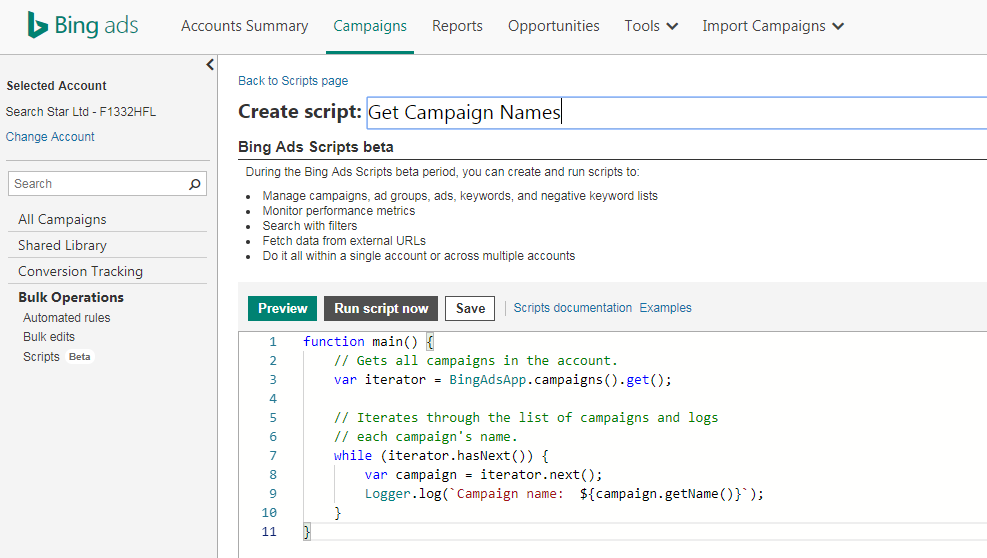Click Back to Scripts page link
Screen dimensions: 987x558
coord(293,81)
